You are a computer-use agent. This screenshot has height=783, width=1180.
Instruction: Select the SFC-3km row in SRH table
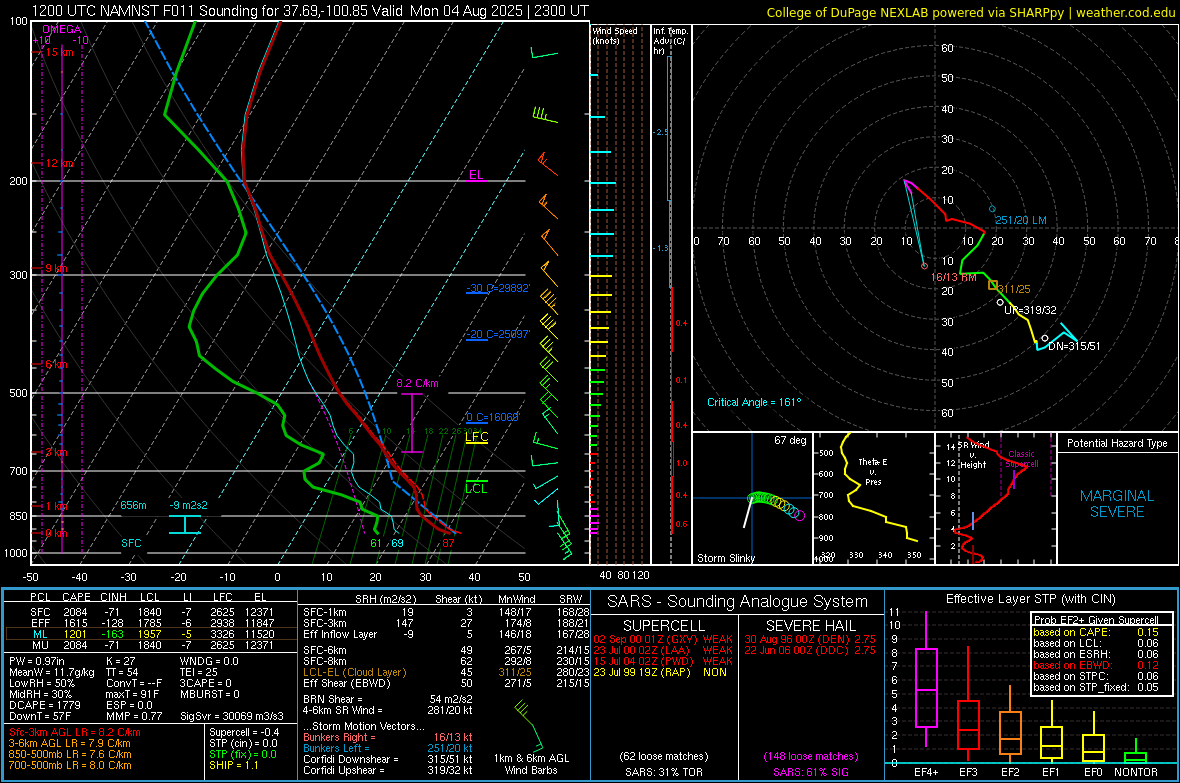[446, 623]
